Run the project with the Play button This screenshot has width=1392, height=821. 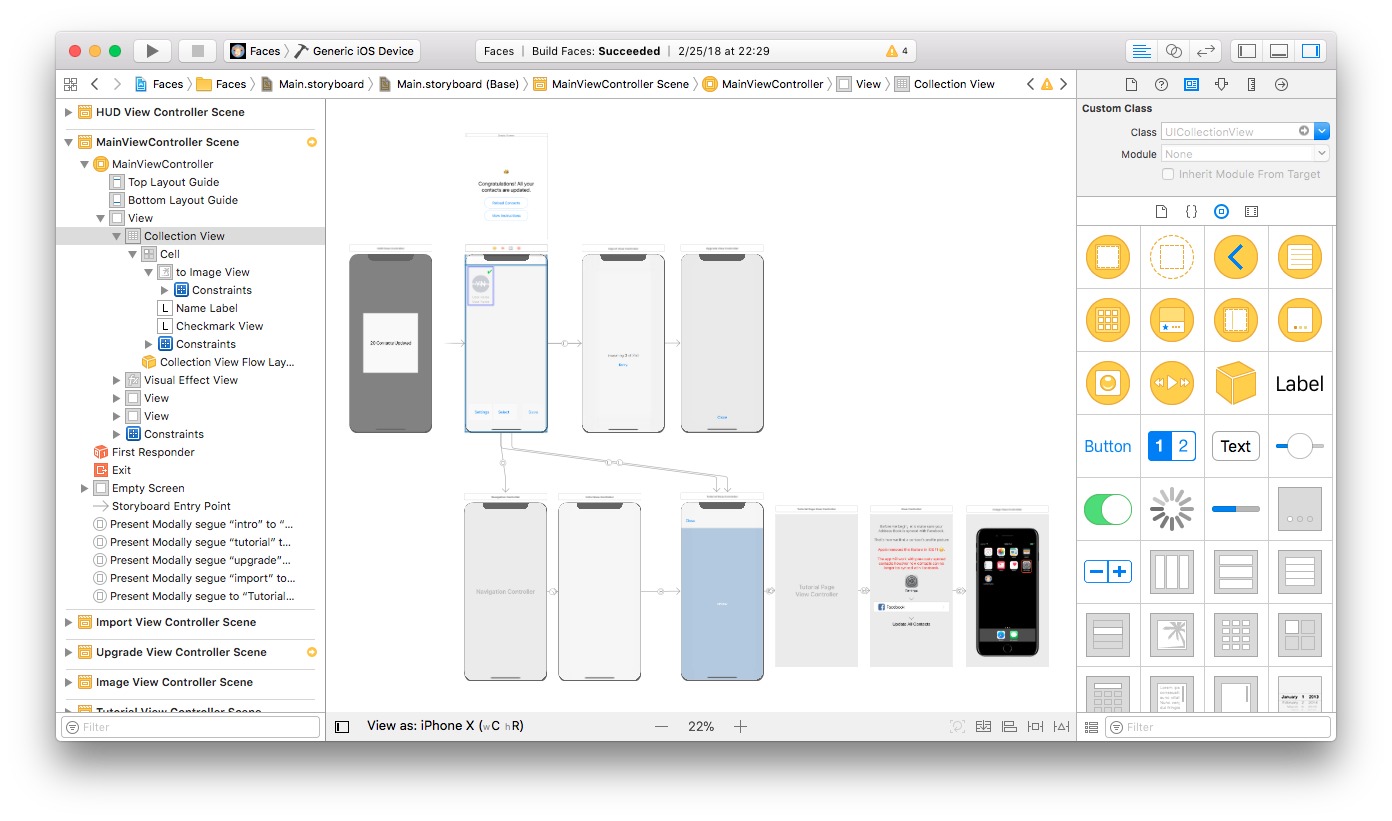[152, 51]
